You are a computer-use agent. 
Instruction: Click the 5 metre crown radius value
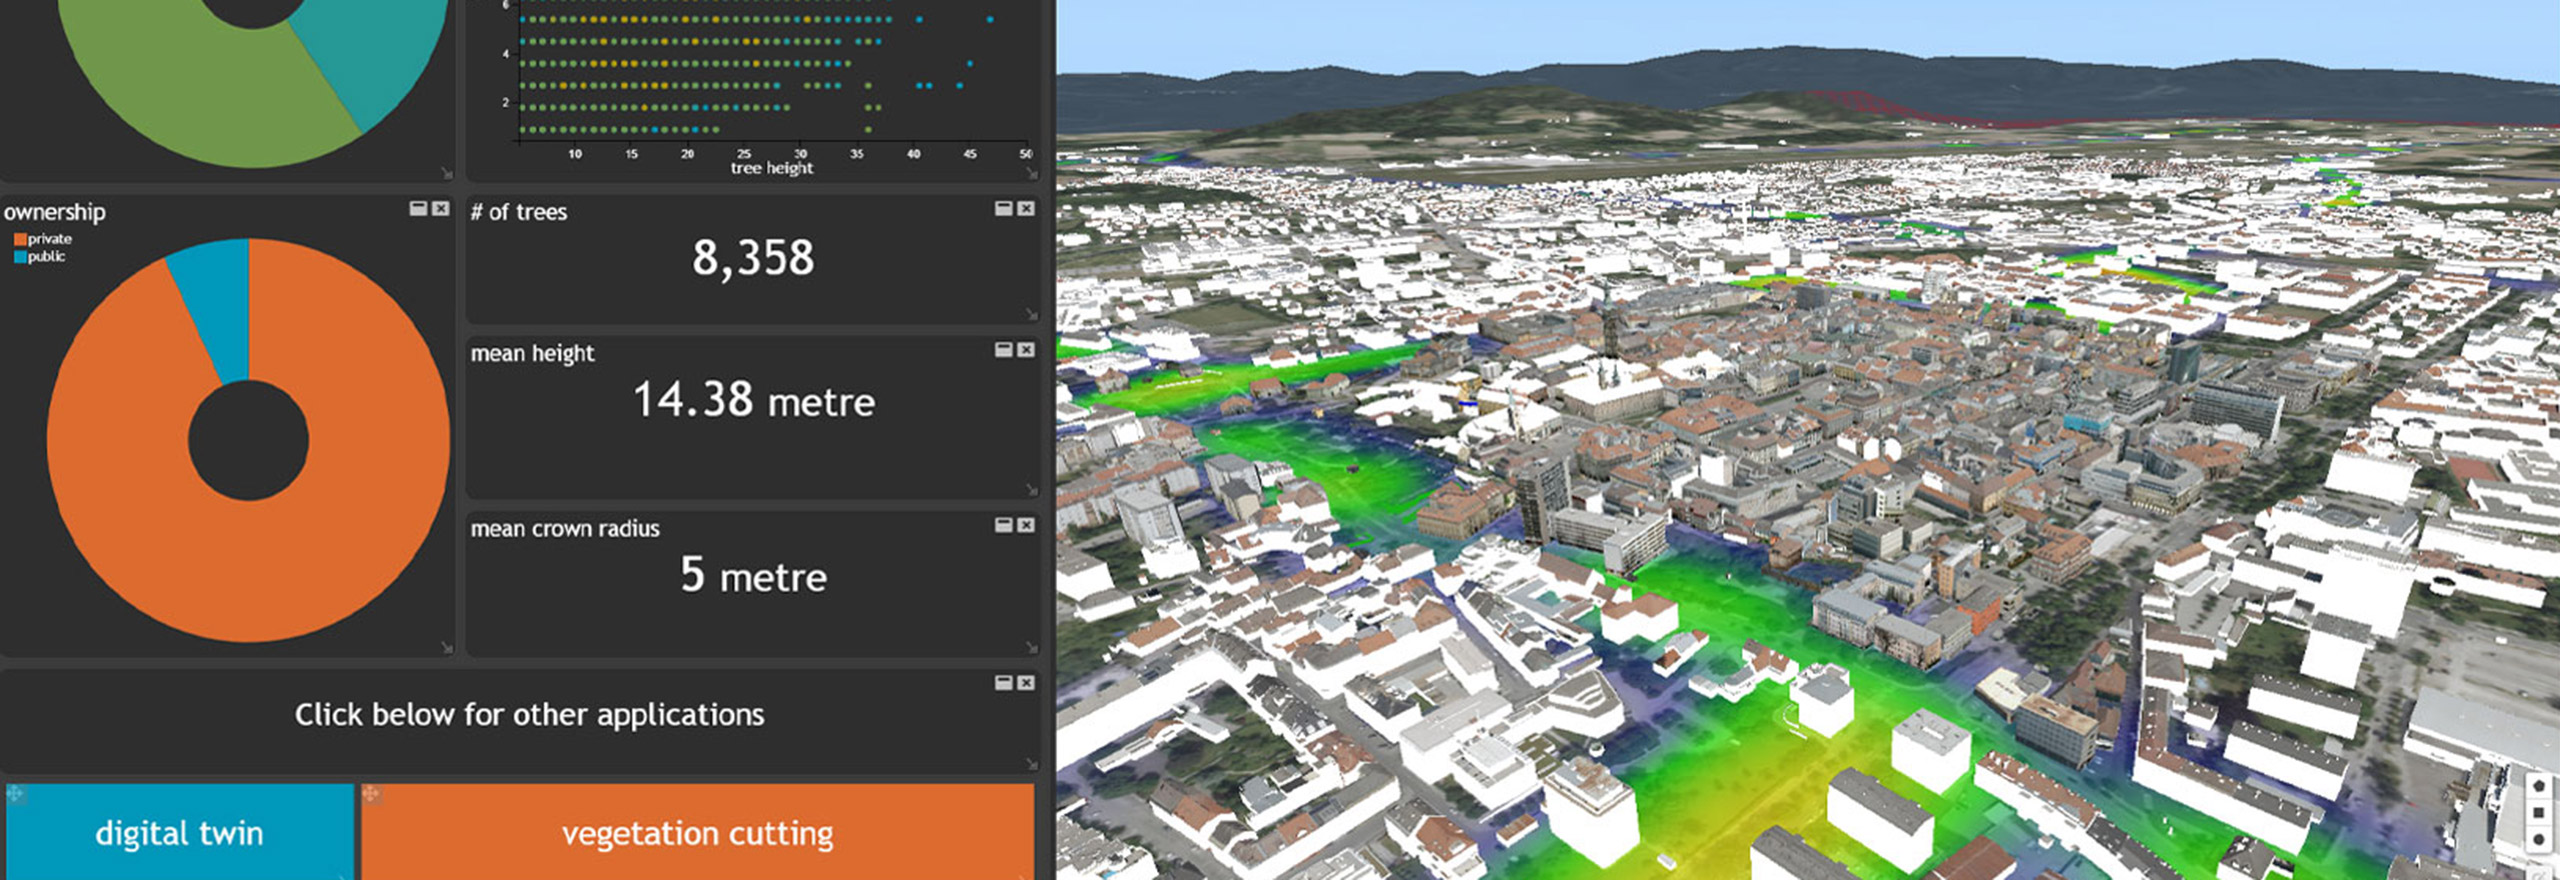coord(753,576)
